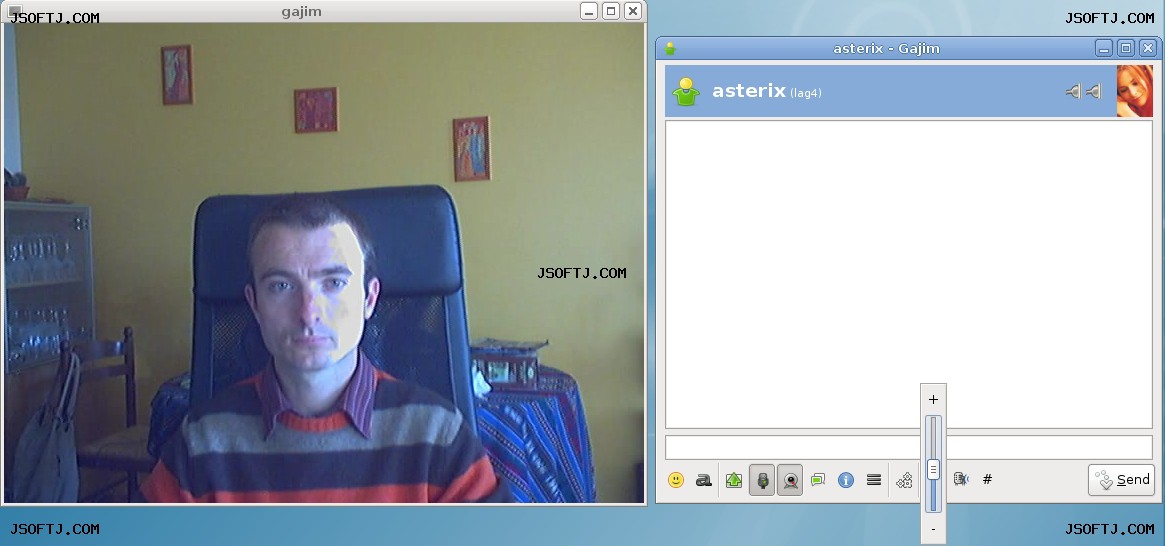Click the volume slider handle

tap(933, 469)
